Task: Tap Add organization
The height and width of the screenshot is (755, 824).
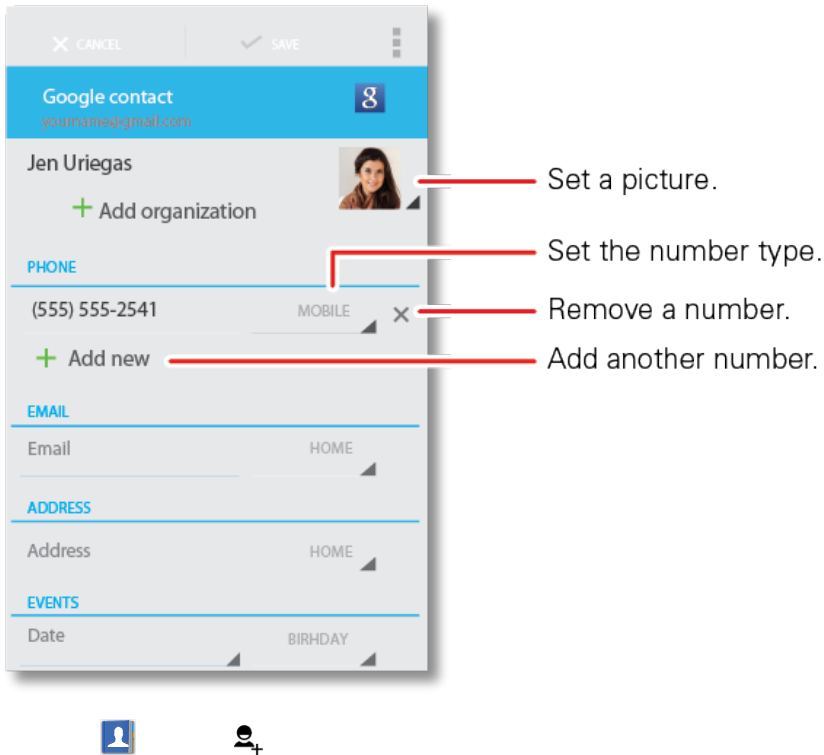Action: 164,210
